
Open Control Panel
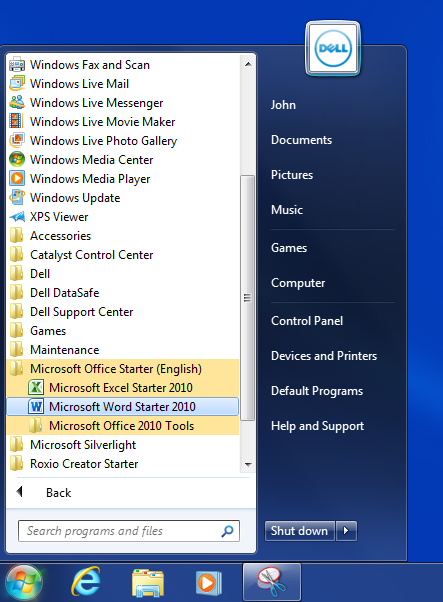[x=307, y=321]
